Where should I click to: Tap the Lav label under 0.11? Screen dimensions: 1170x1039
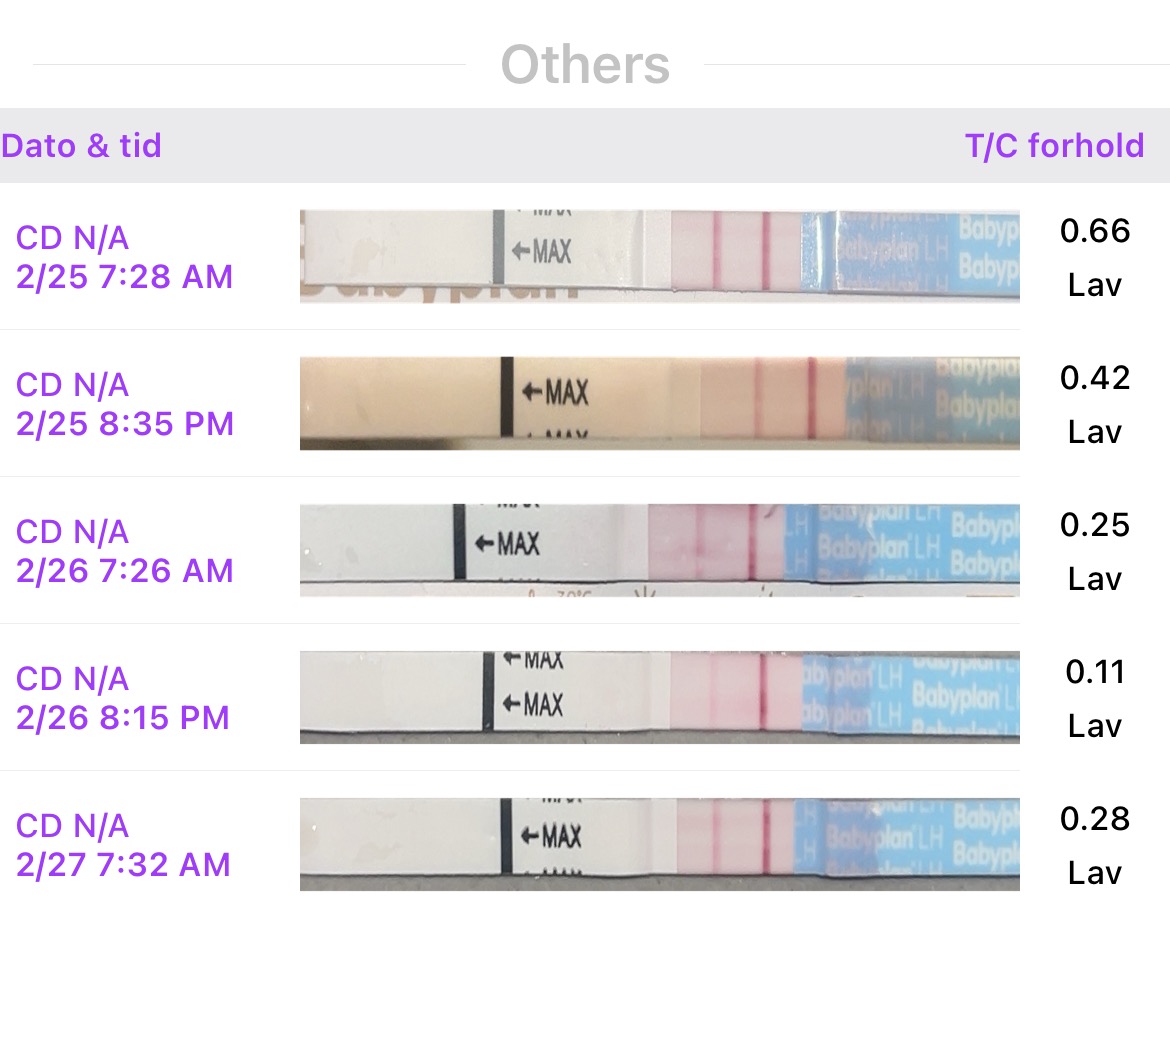pyautogui.click(x=1095, y=727)
